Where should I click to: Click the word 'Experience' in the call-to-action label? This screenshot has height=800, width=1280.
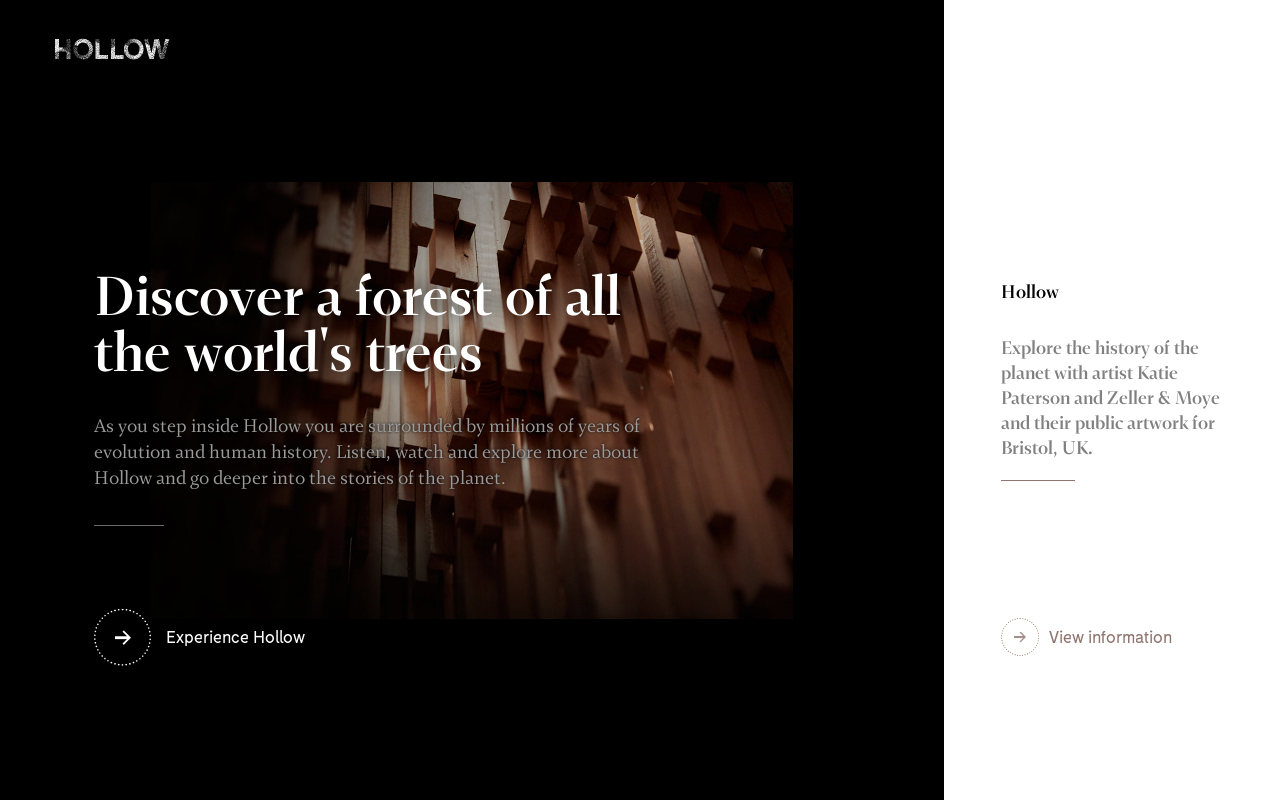click(x=207, y=638)
